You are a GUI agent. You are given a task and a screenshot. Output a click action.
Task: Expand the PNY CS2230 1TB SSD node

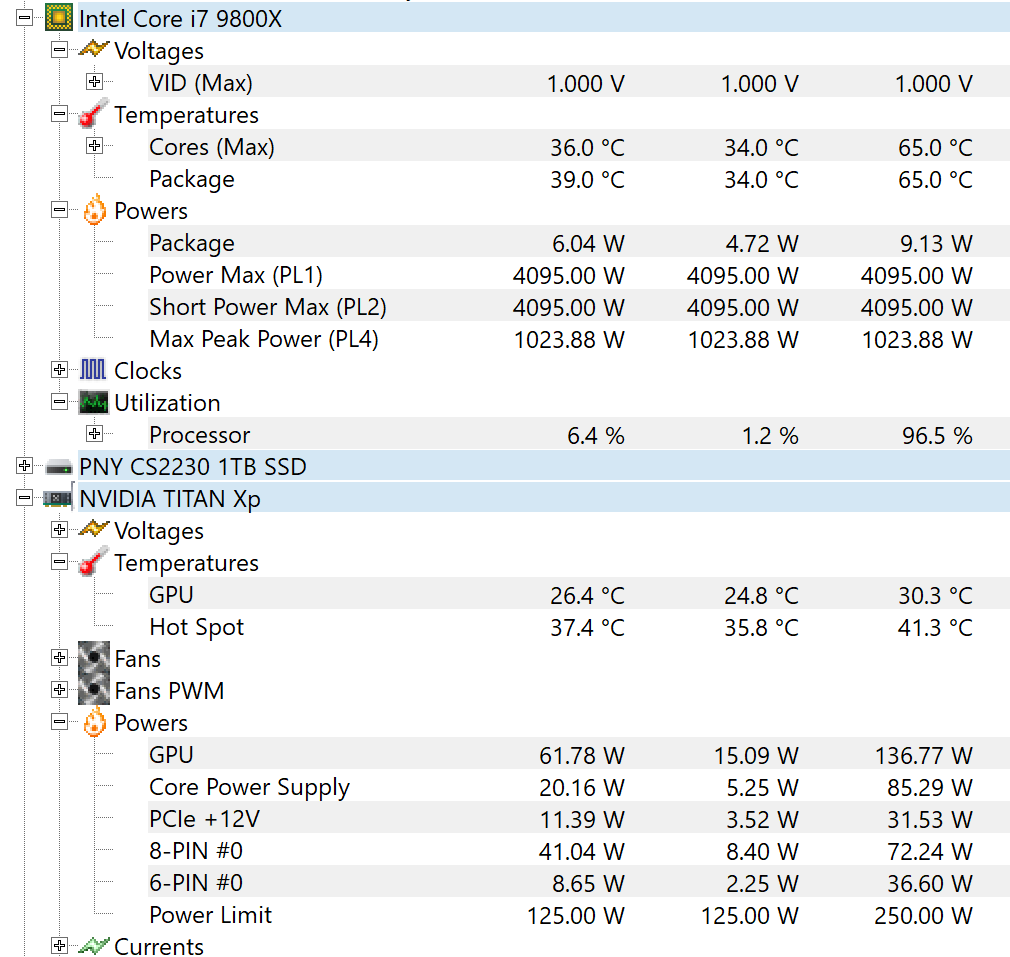coord(24,466)
